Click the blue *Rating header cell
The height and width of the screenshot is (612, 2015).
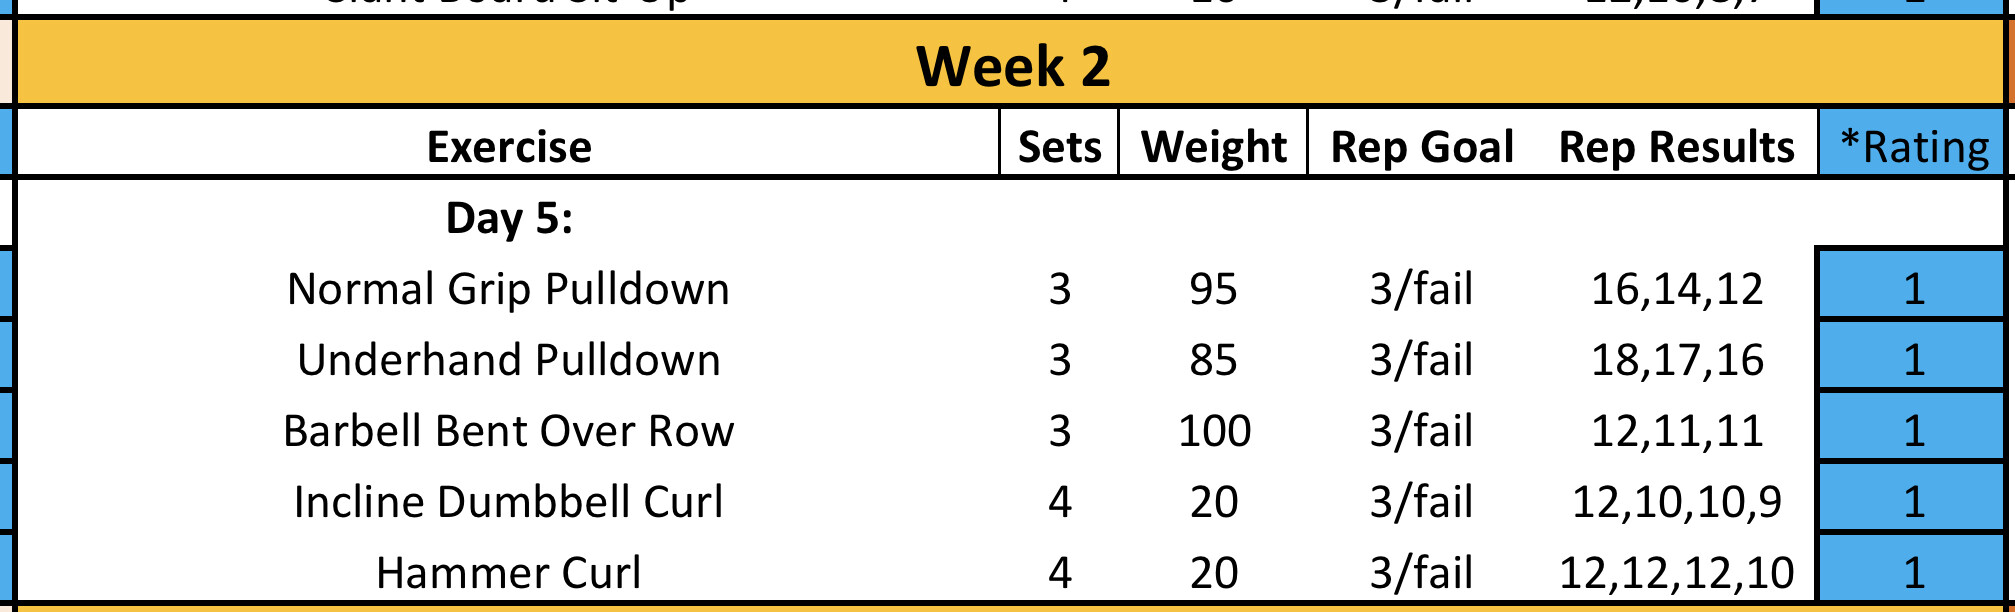click(1914, 147)
